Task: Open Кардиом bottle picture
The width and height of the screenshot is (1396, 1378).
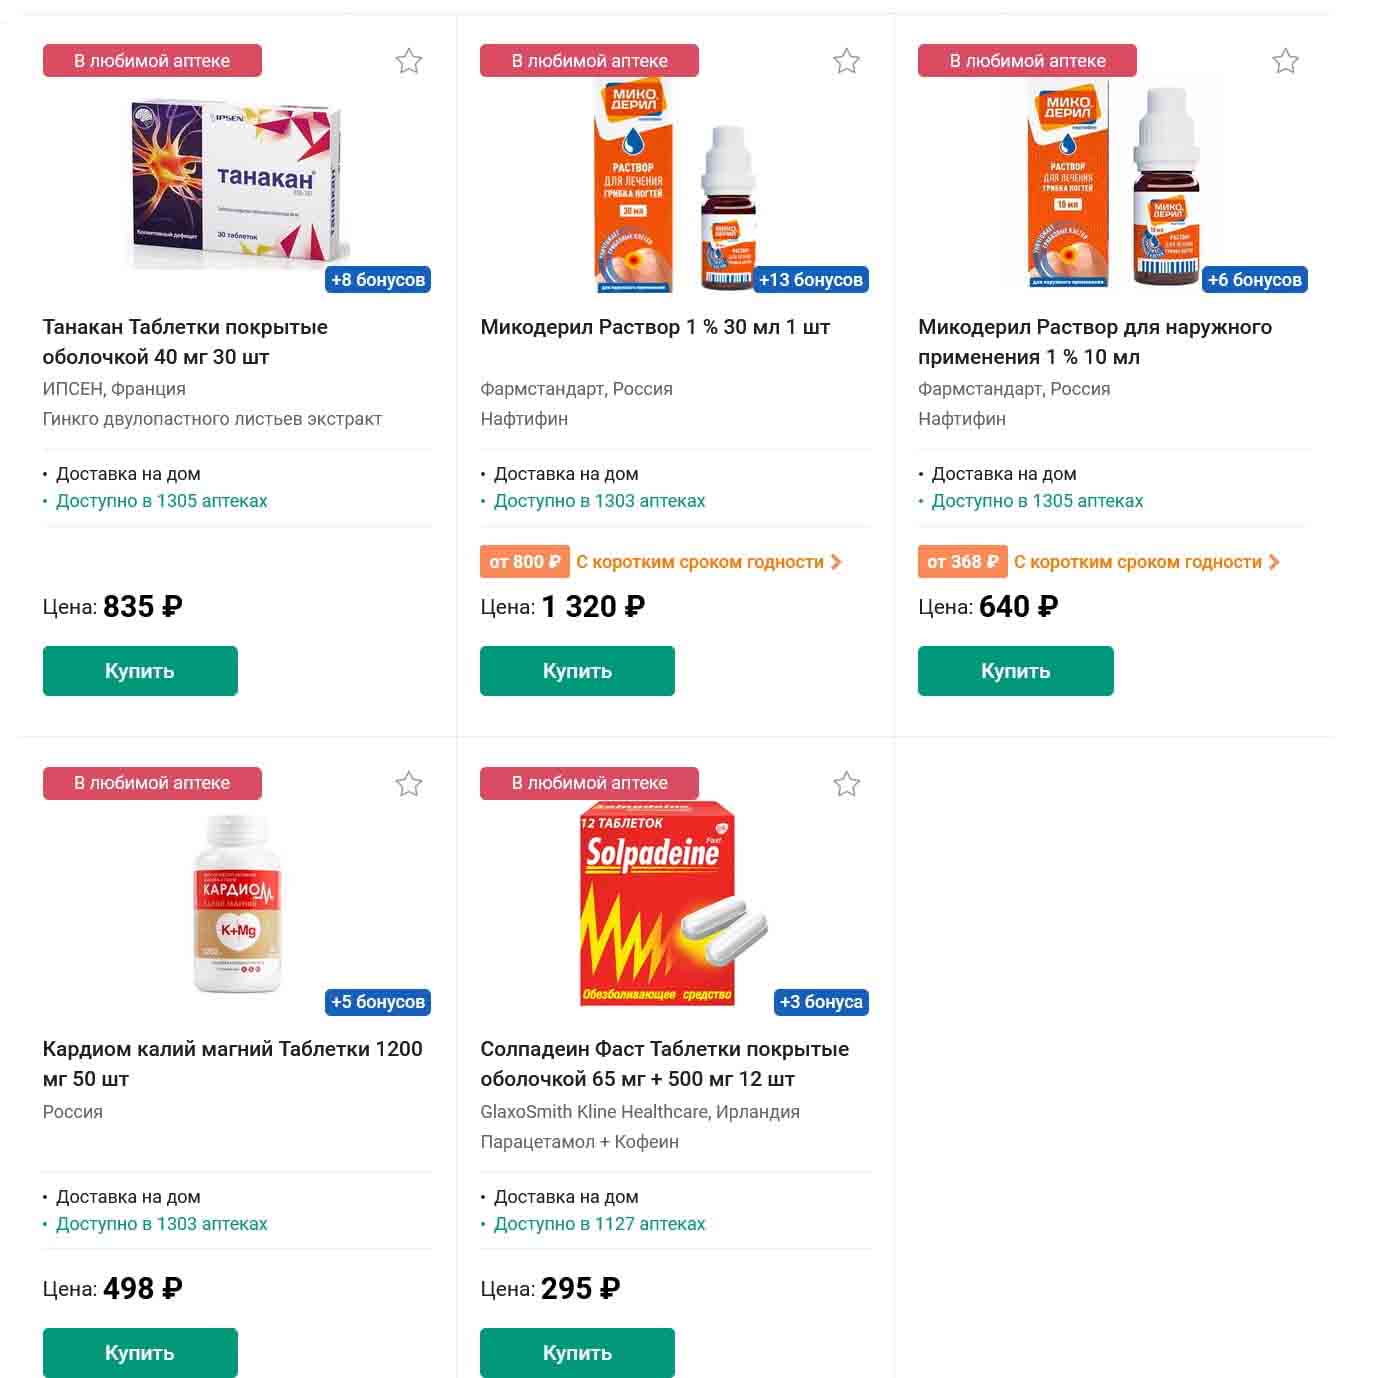Action: click(237, 903)
